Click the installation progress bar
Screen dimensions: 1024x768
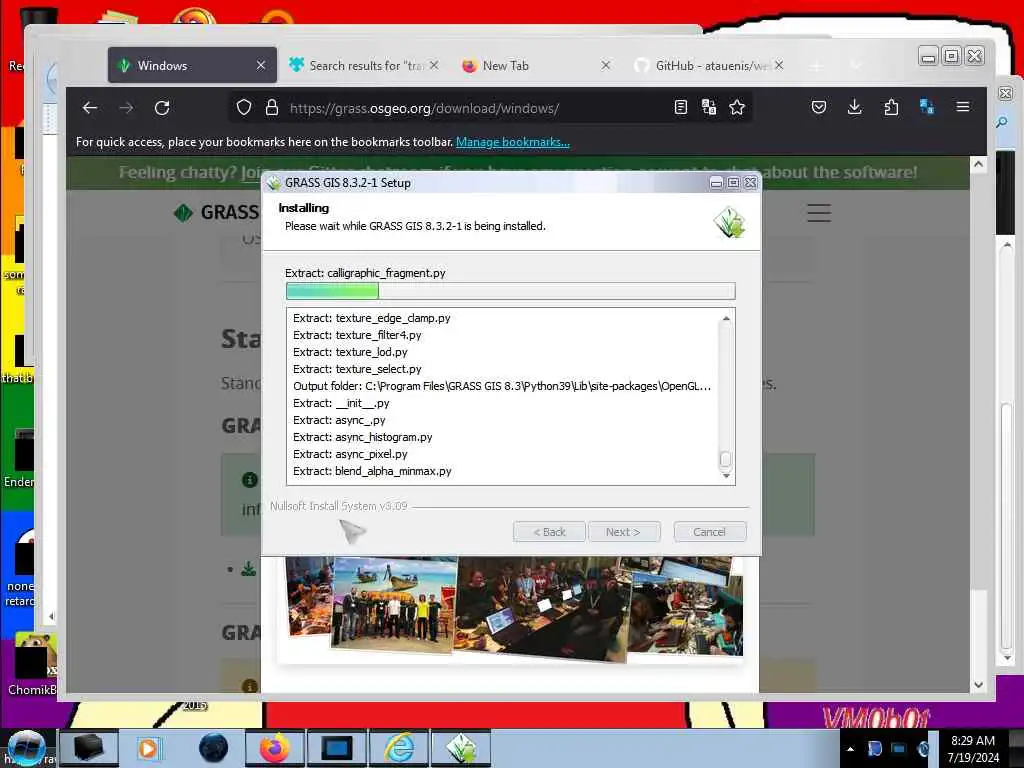point(511,291)
